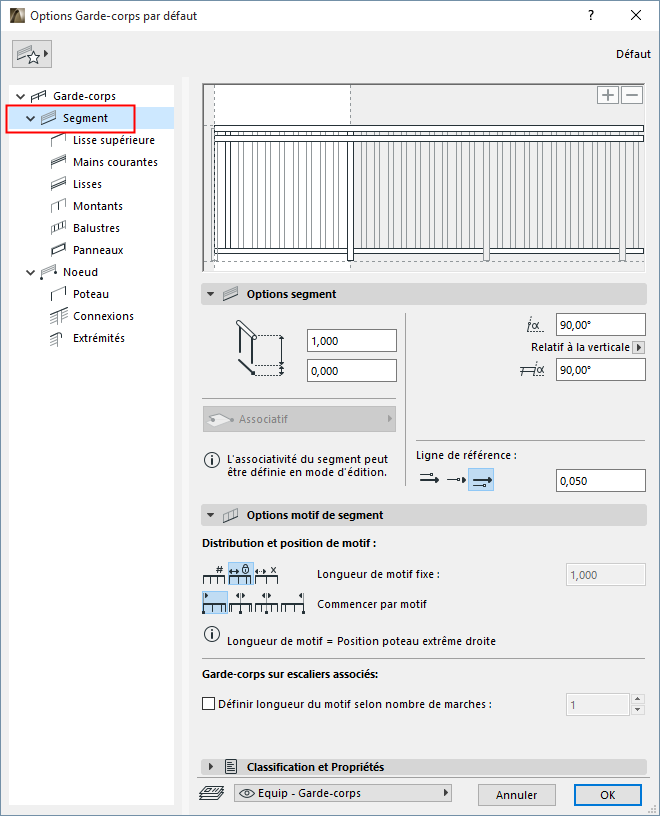
Task: Edit reference line offset field 0,050
Action: [601, 481]
